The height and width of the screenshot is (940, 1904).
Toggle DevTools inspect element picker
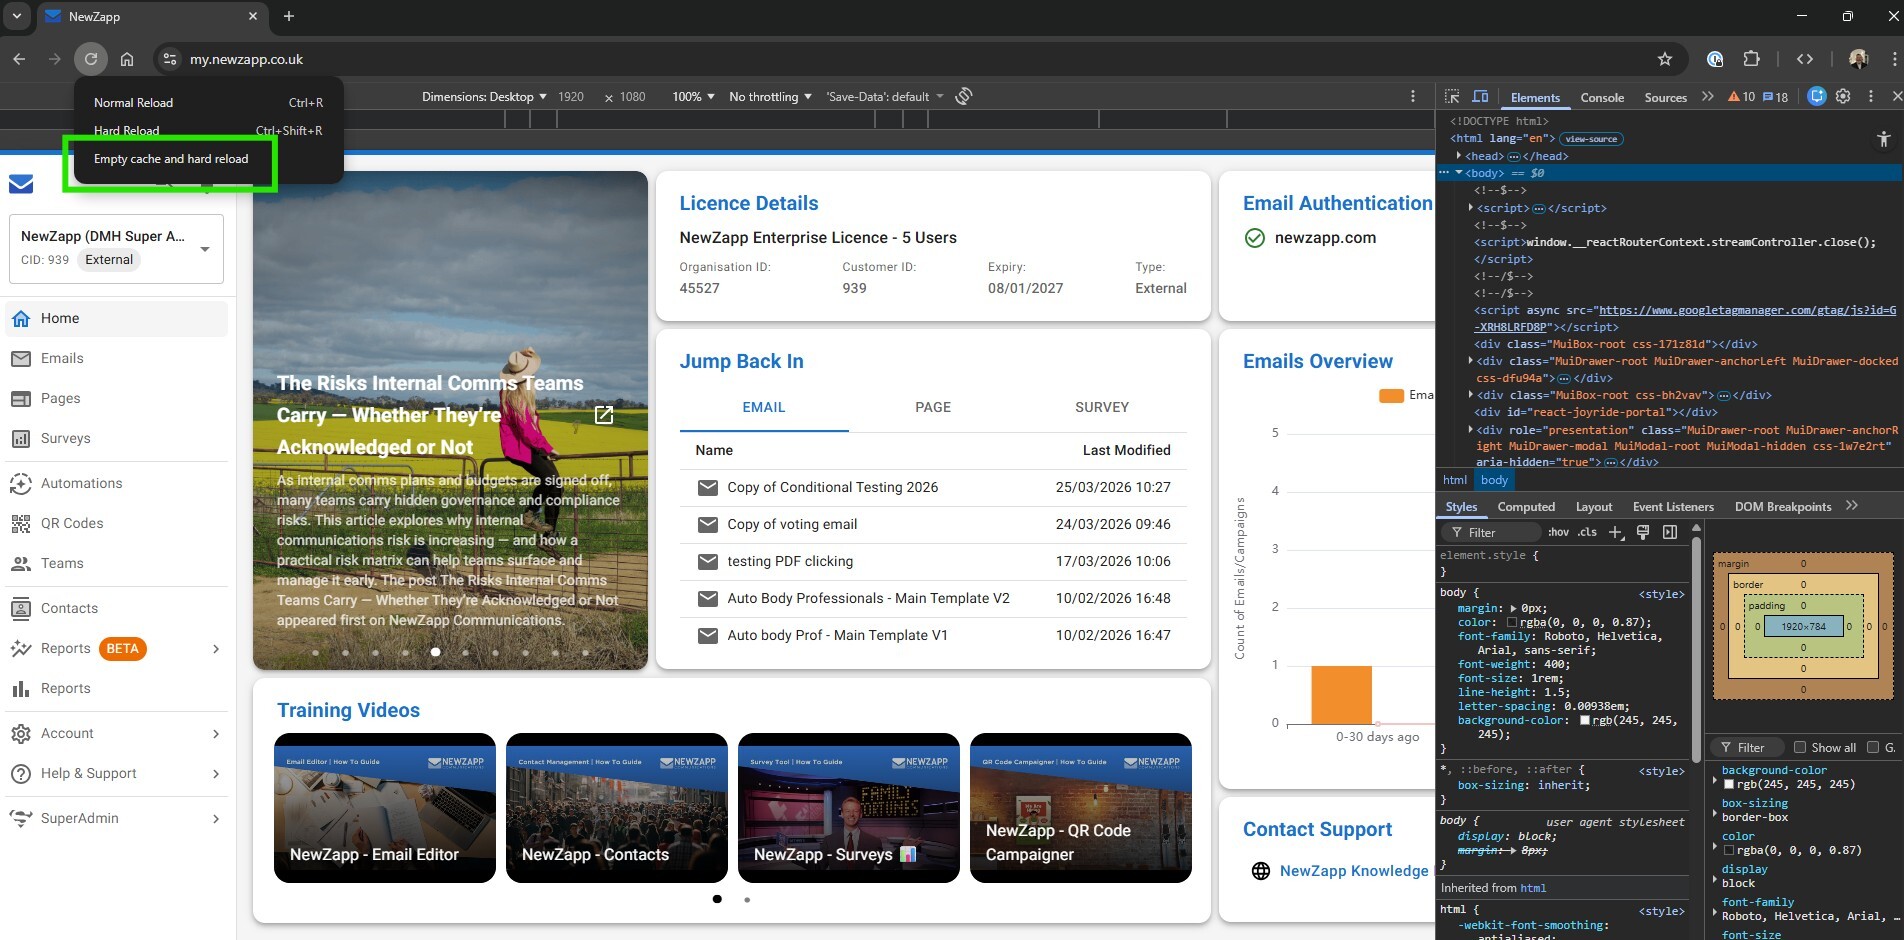[1453, 97]
